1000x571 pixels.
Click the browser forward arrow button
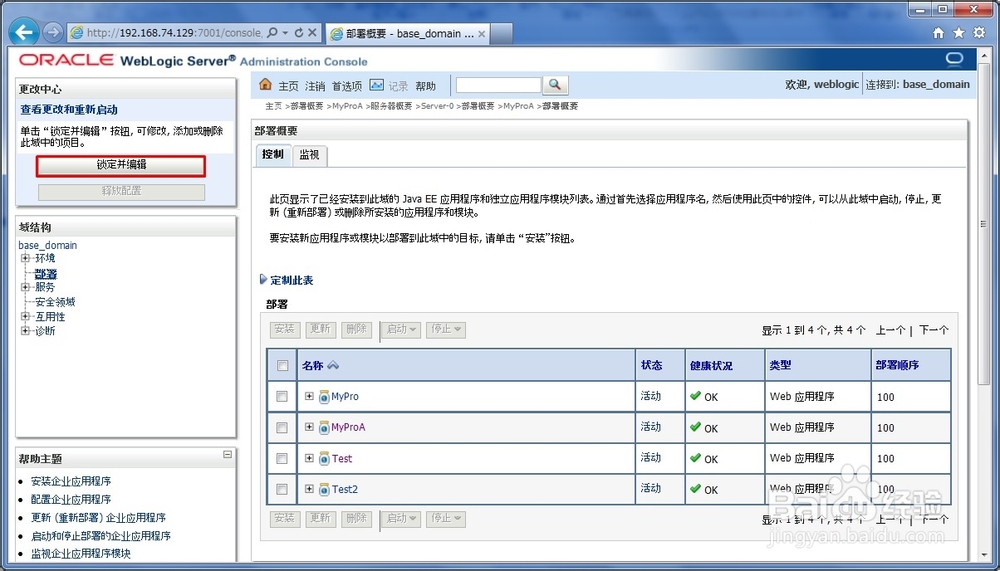coord(53,32)
